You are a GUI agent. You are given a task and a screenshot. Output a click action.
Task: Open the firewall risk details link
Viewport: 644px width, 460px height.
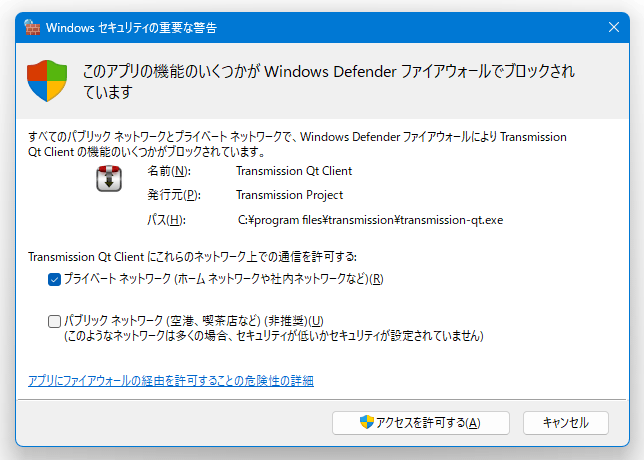tap(171, 381)
